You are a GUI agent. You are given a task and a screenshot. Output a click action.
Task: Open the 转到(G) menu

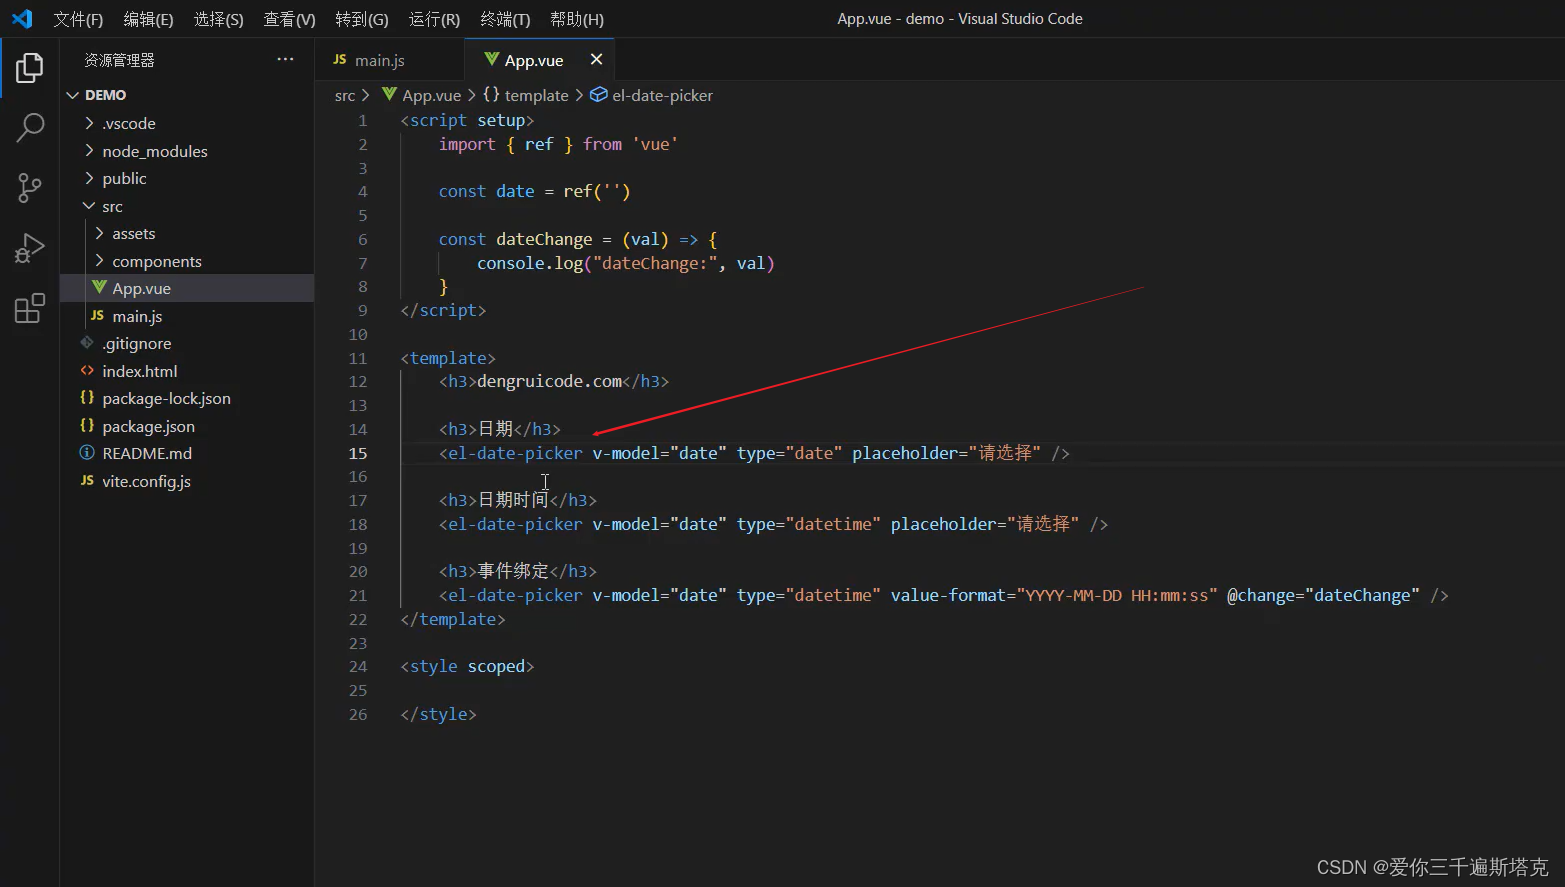[362, 19]
